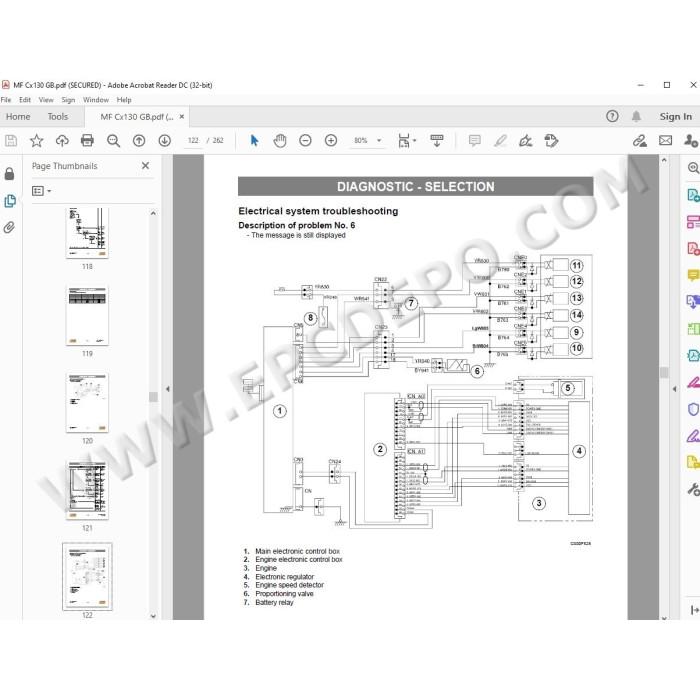The image size is (700, 700).
Task: Expand the right pane with bottom arrow
Action: [695, 610]
